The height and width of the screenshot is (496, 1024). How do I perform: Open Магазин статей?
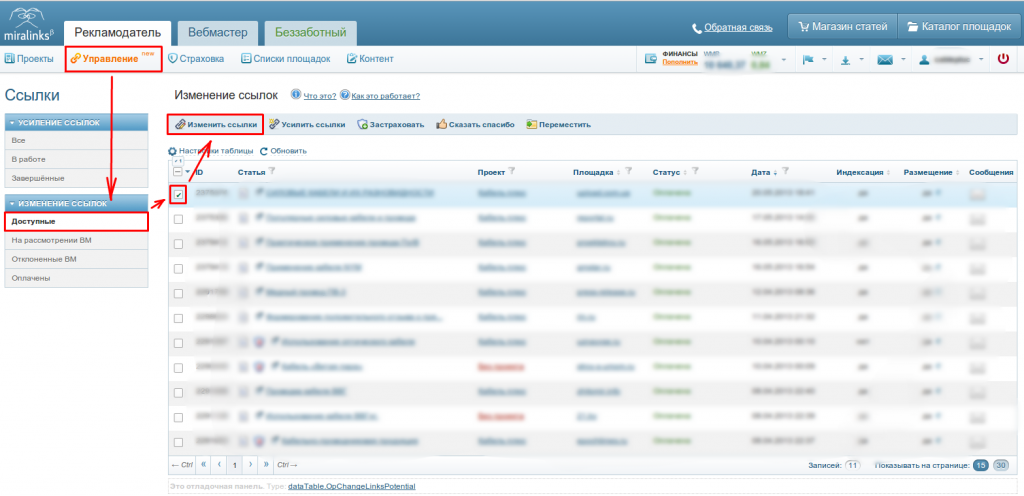coord(842,27)
